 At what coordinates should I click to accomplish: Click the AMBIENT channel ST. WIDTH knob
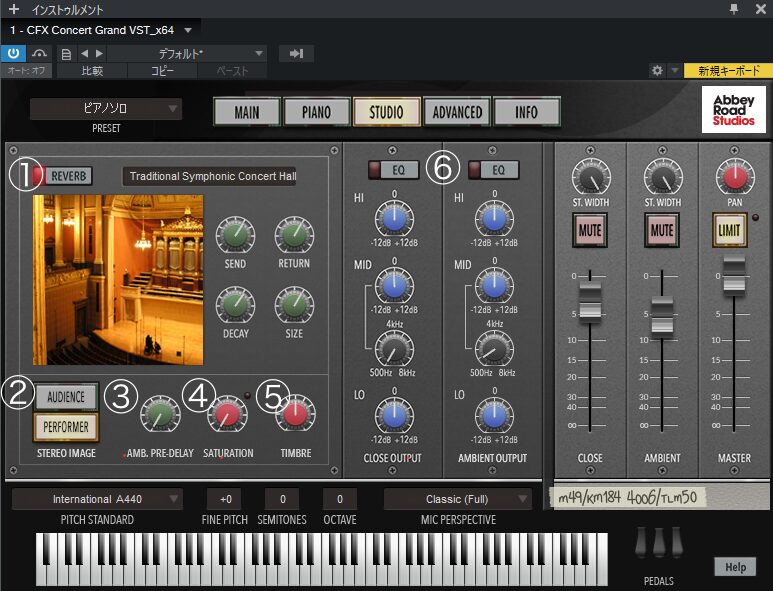click(663, 177)
